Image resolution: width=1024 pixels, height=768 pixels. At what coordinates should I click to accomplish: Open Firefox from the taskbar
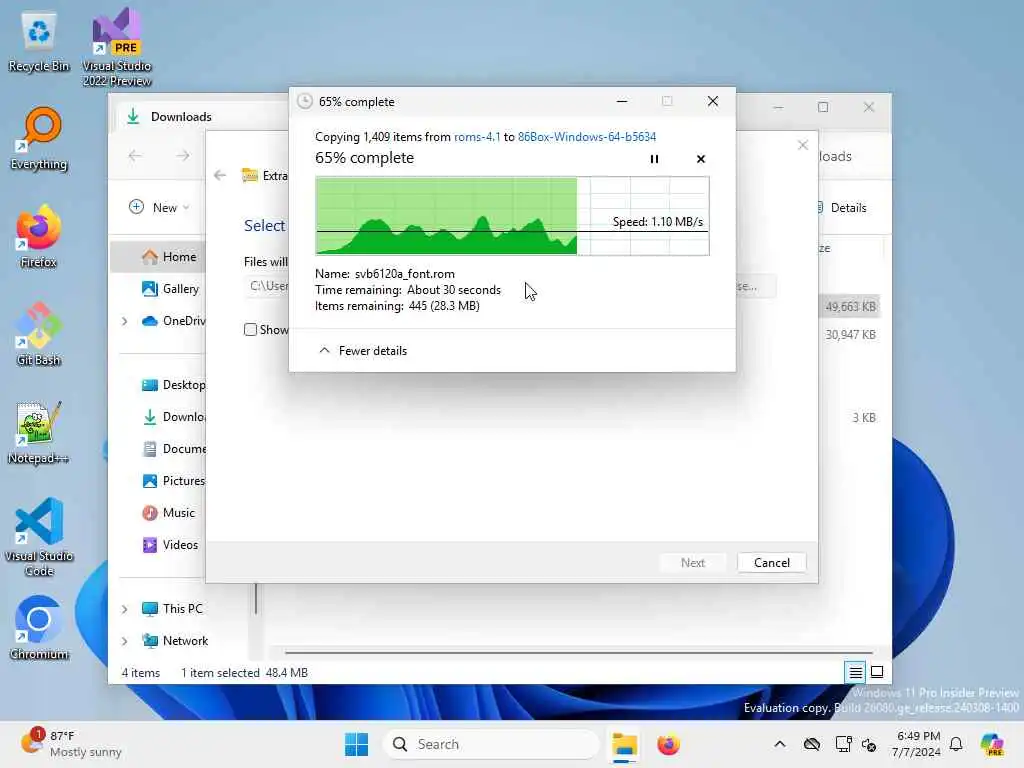pos(668,744)
